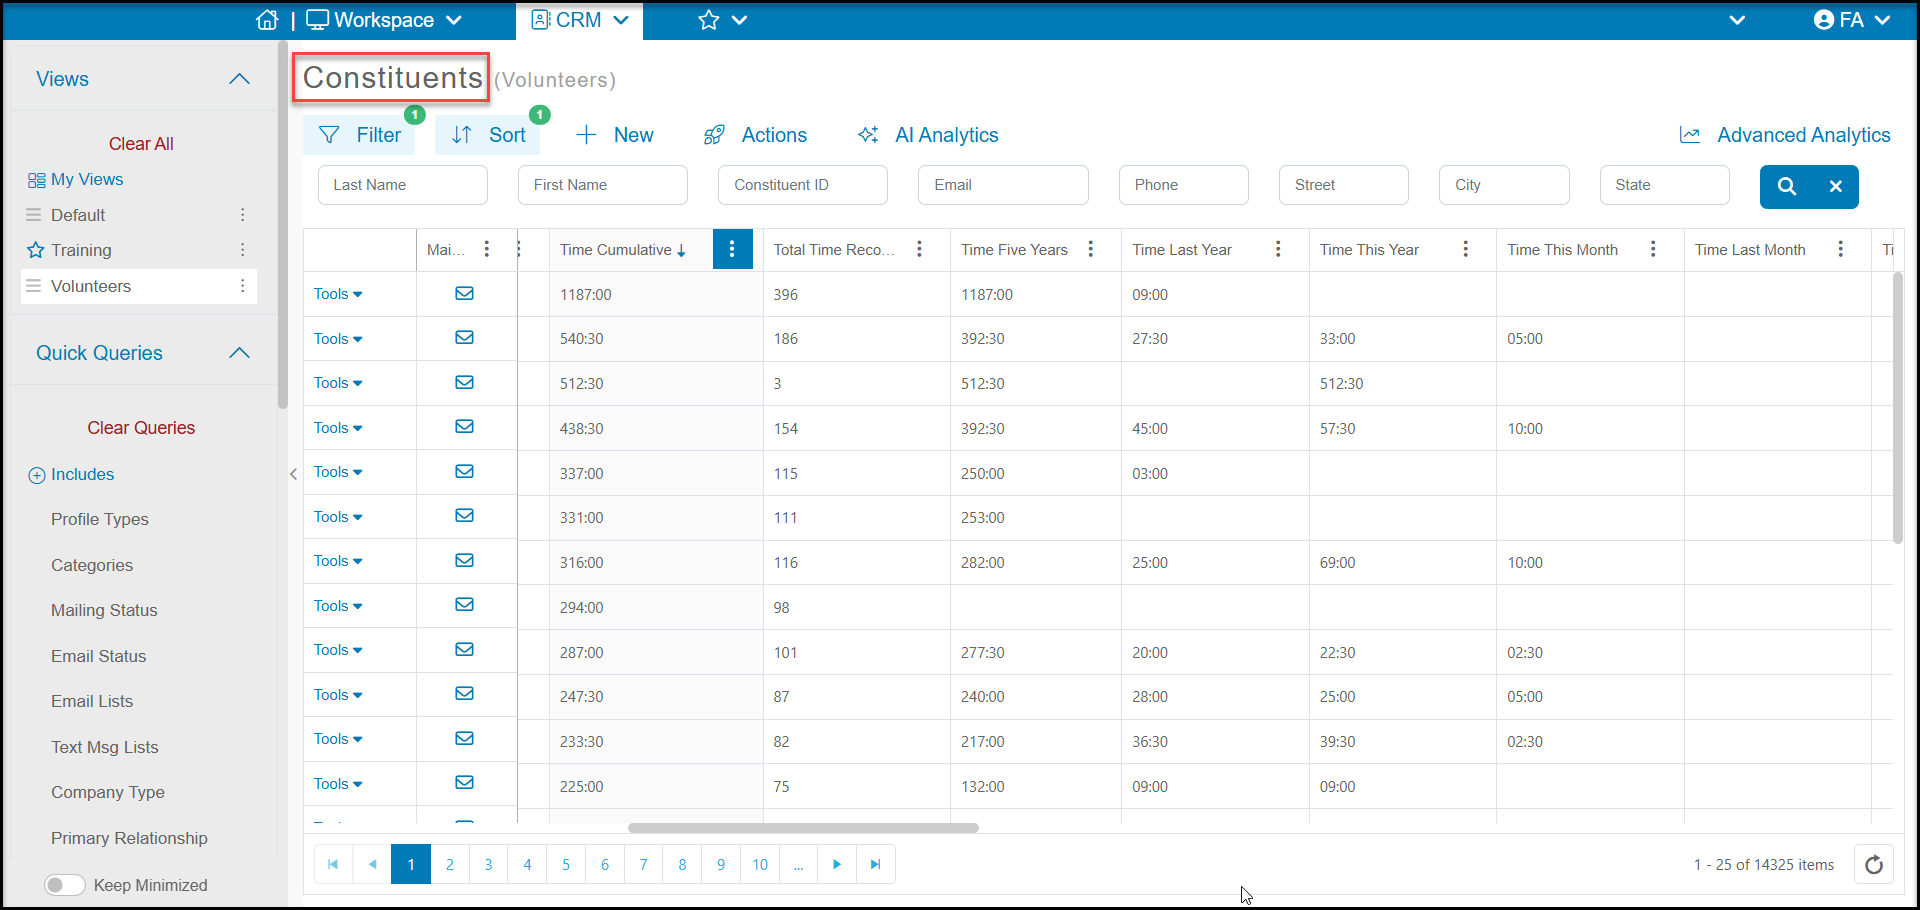Open options dots for Training view
This screenshot has width=1920, height=910.
242,250
